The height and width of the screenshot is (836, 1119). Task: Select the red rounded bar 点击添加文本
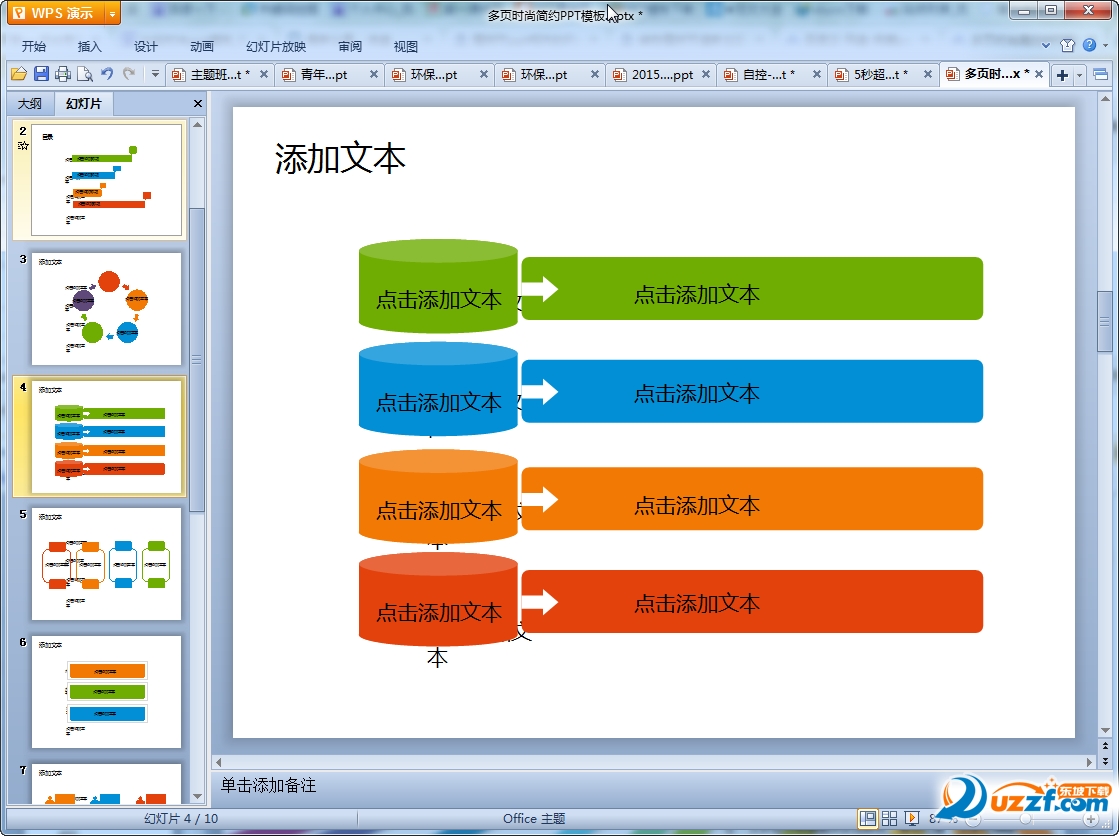752,601
